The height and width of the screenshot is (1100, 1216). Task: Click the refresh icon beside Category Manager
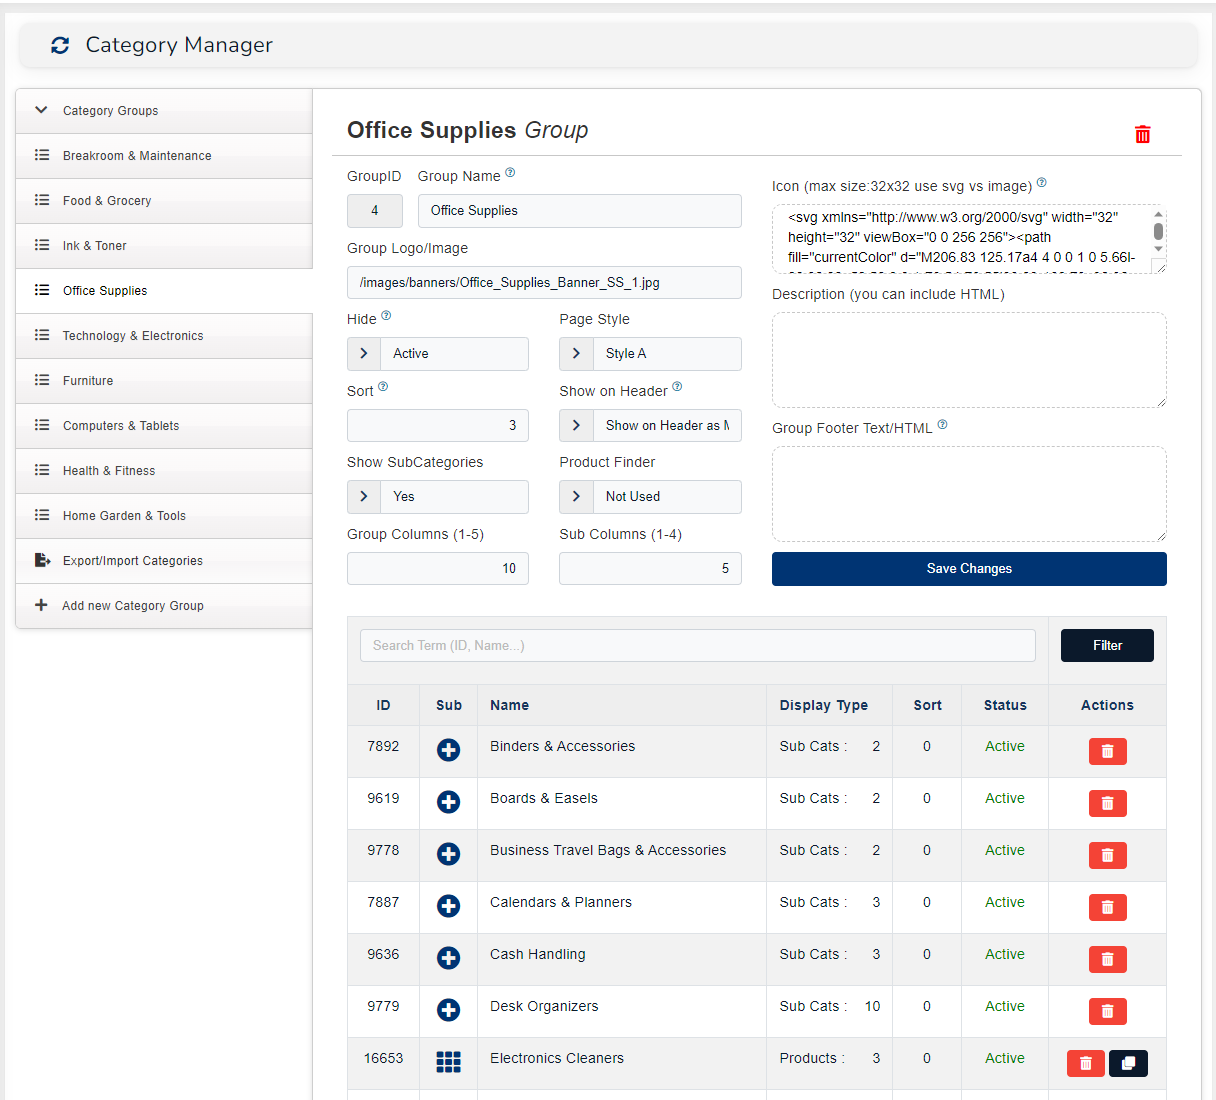[60, 45]
